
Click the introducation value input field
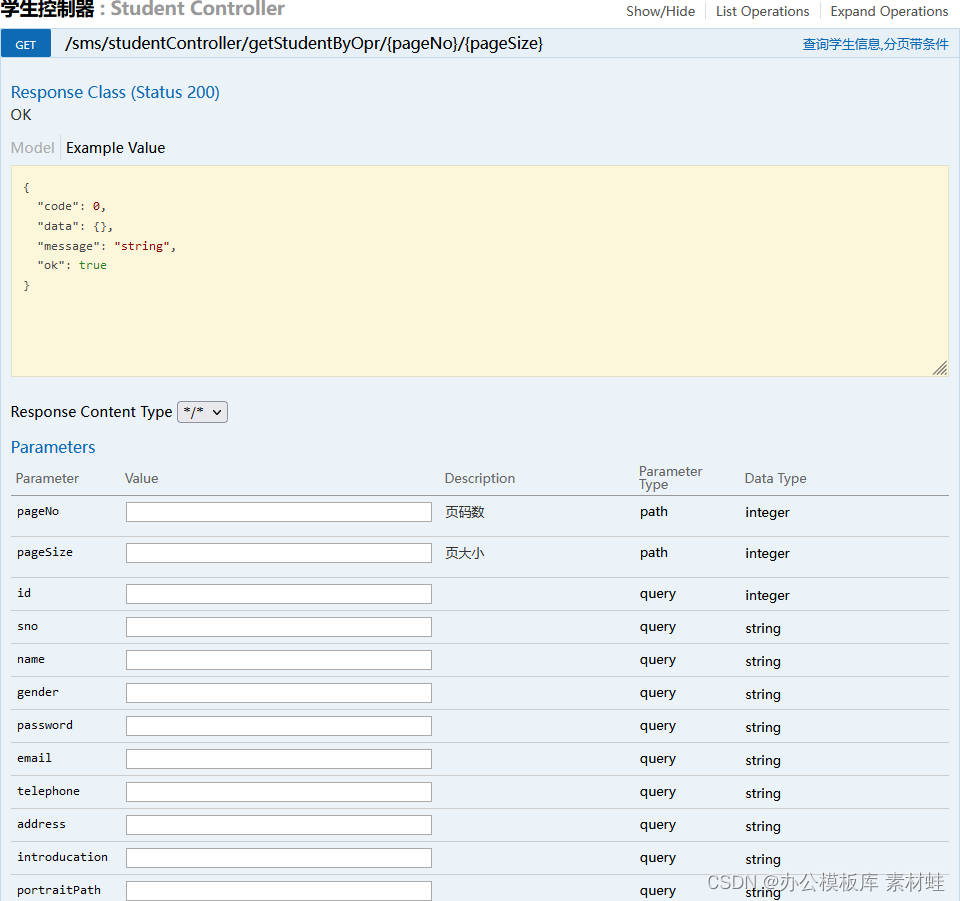coord(278,858)
